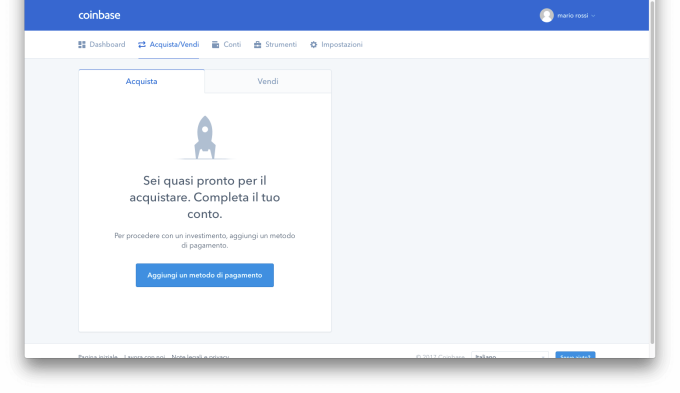Click the coinbase logo
This screenshot has height=393, width=680.
pos(99,15)
